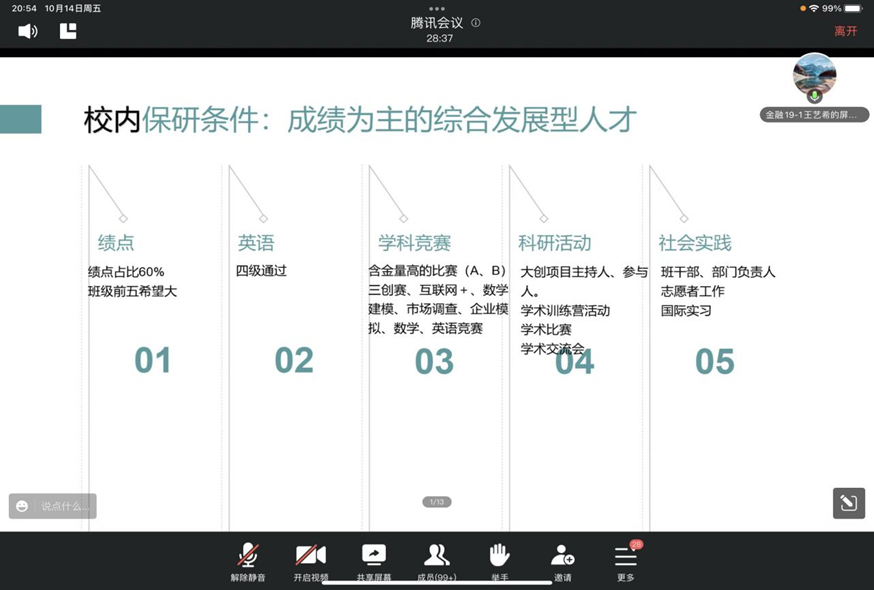This screenshot has width=874, height=590.
Task: Tap the speaker audio icon
Action: [27, 31]
